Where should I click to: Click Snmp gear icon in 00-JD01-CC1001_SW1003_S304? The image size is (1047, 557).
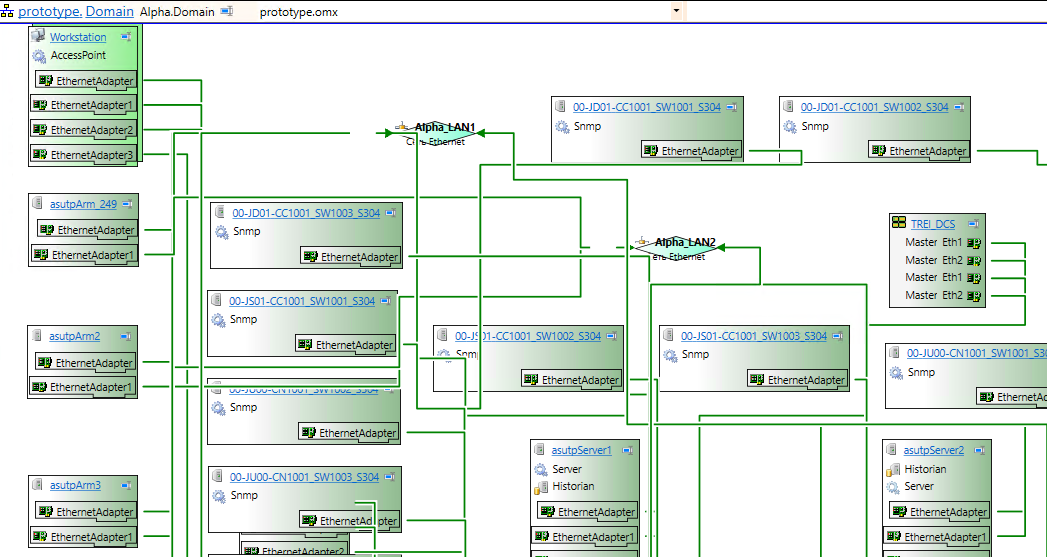pyautogui.click(x=222, y=232)
